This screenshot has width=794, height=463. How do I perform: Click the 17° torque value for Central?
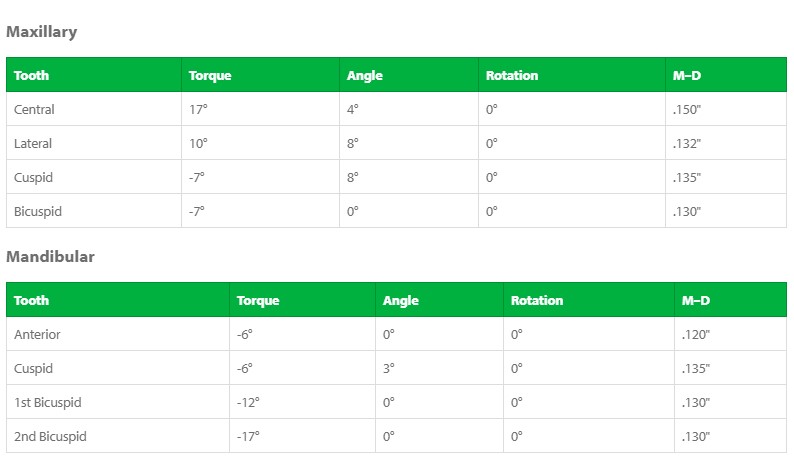[x=198, y=110]
